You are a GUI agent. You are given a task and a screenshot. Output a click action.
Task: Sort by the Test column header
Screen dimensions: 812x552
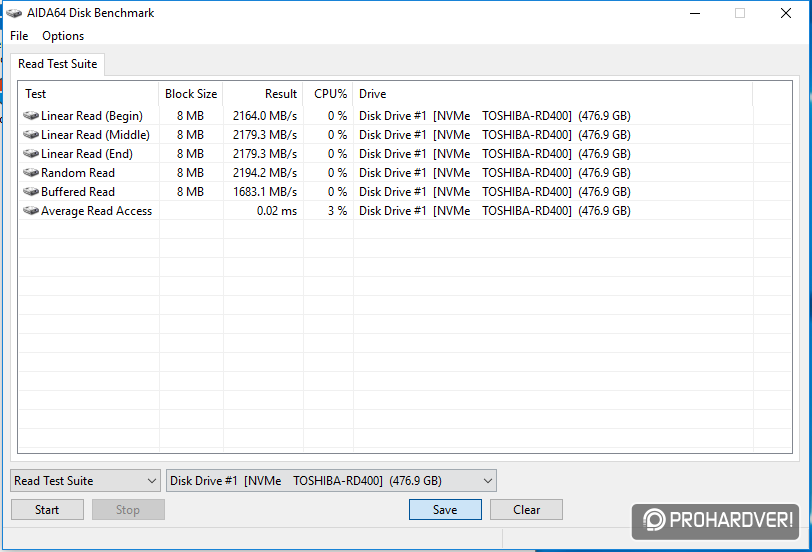(89, 94)
